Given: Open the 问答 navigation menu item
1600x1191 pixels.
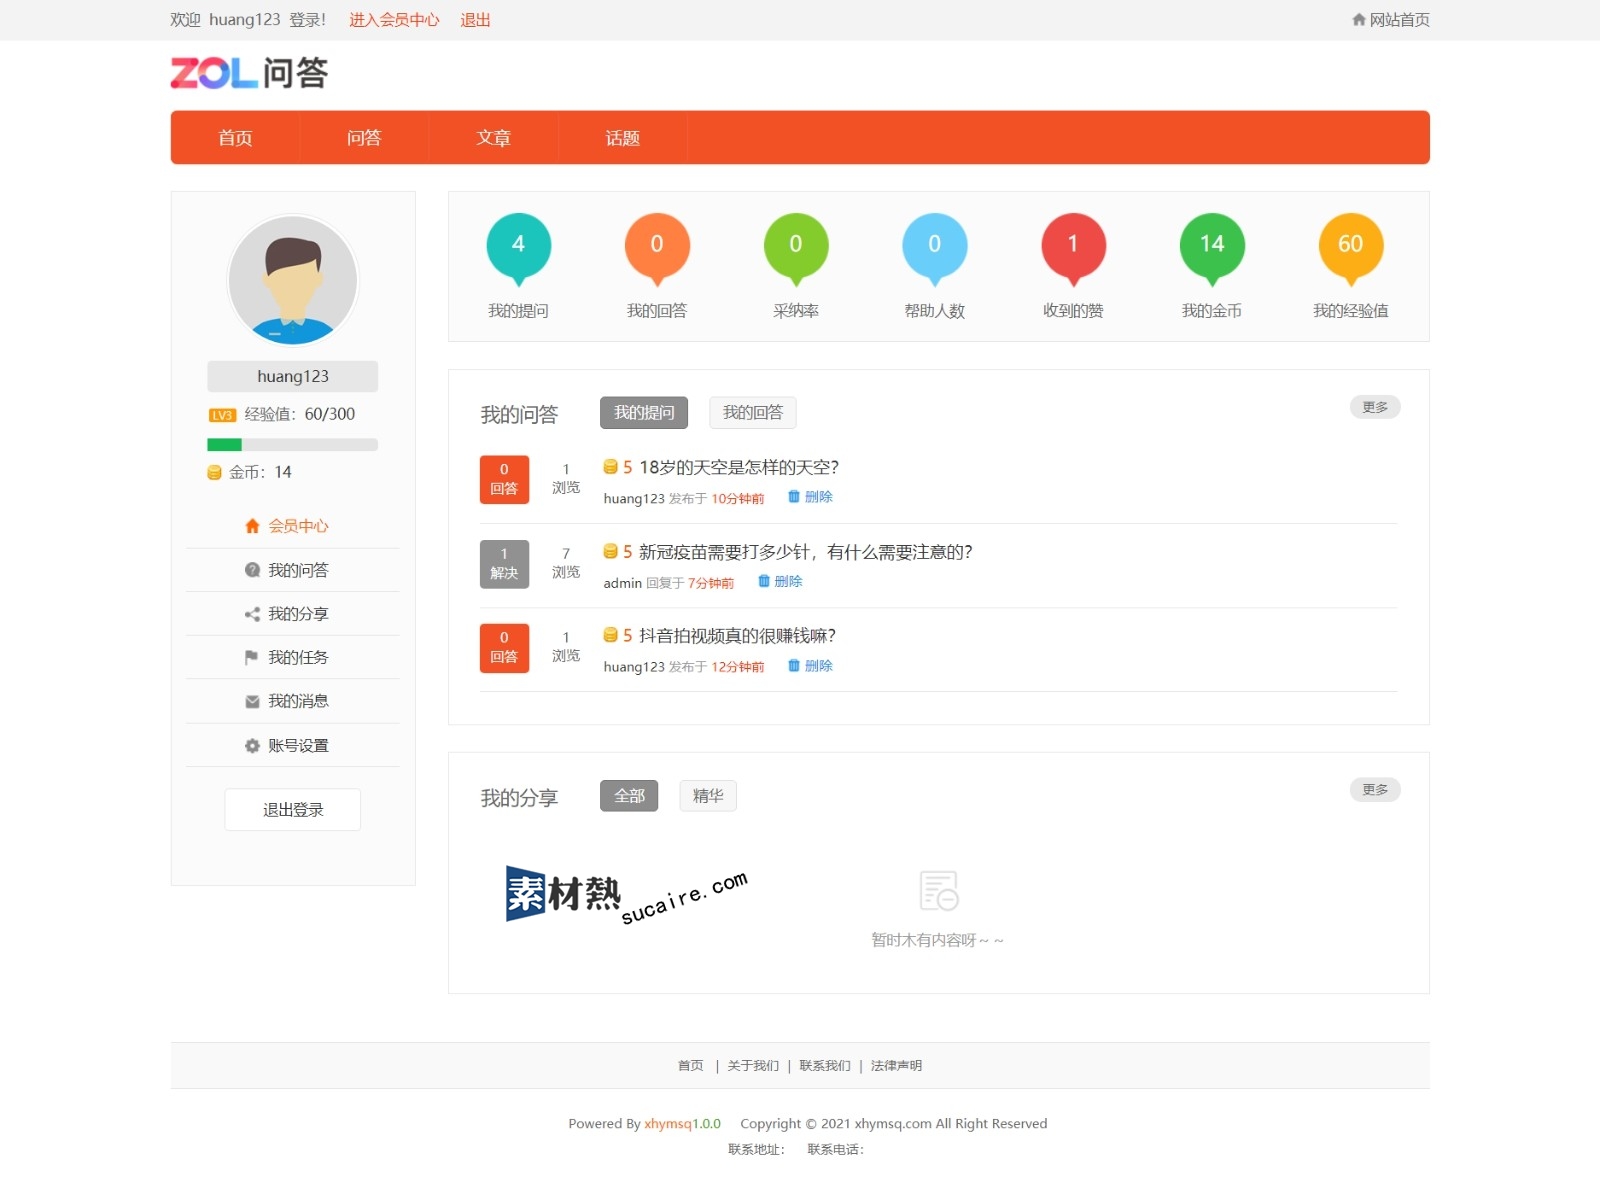Looking at the screenshot, I should (364, 138).
